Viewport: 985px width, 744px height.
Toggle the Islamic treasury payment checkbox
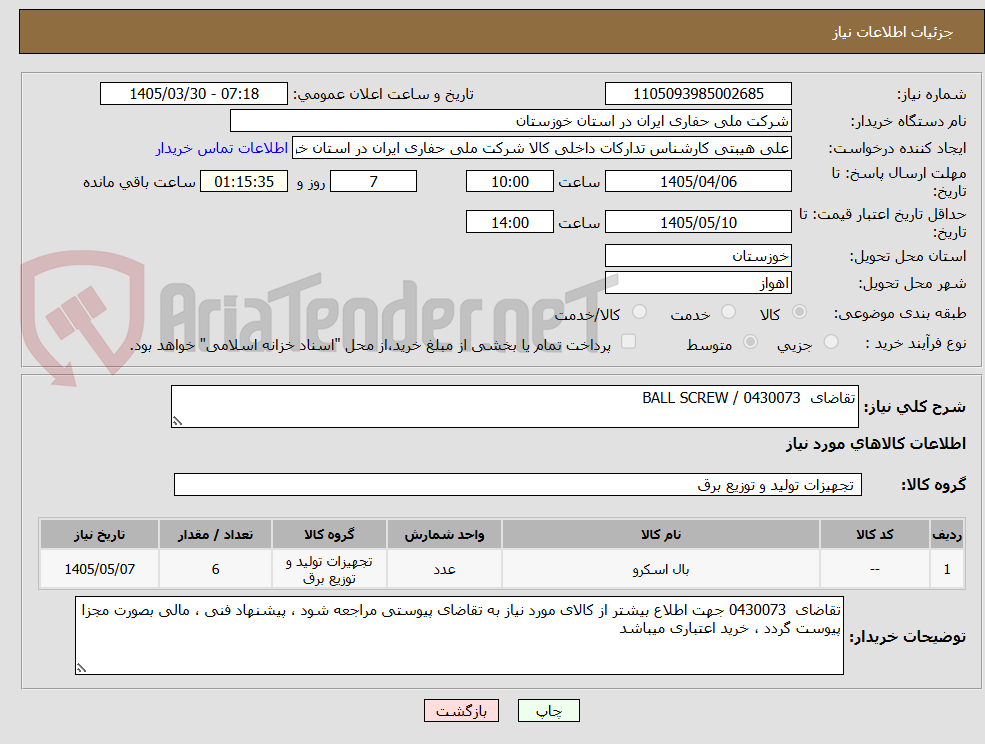(x=628, y=341)
